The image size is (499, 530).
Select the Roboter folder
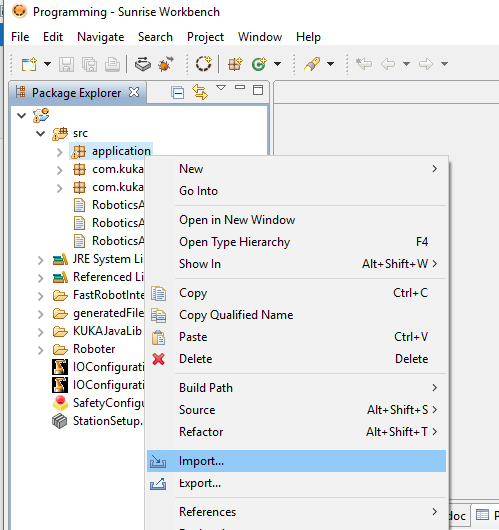[x=84, y=349]
